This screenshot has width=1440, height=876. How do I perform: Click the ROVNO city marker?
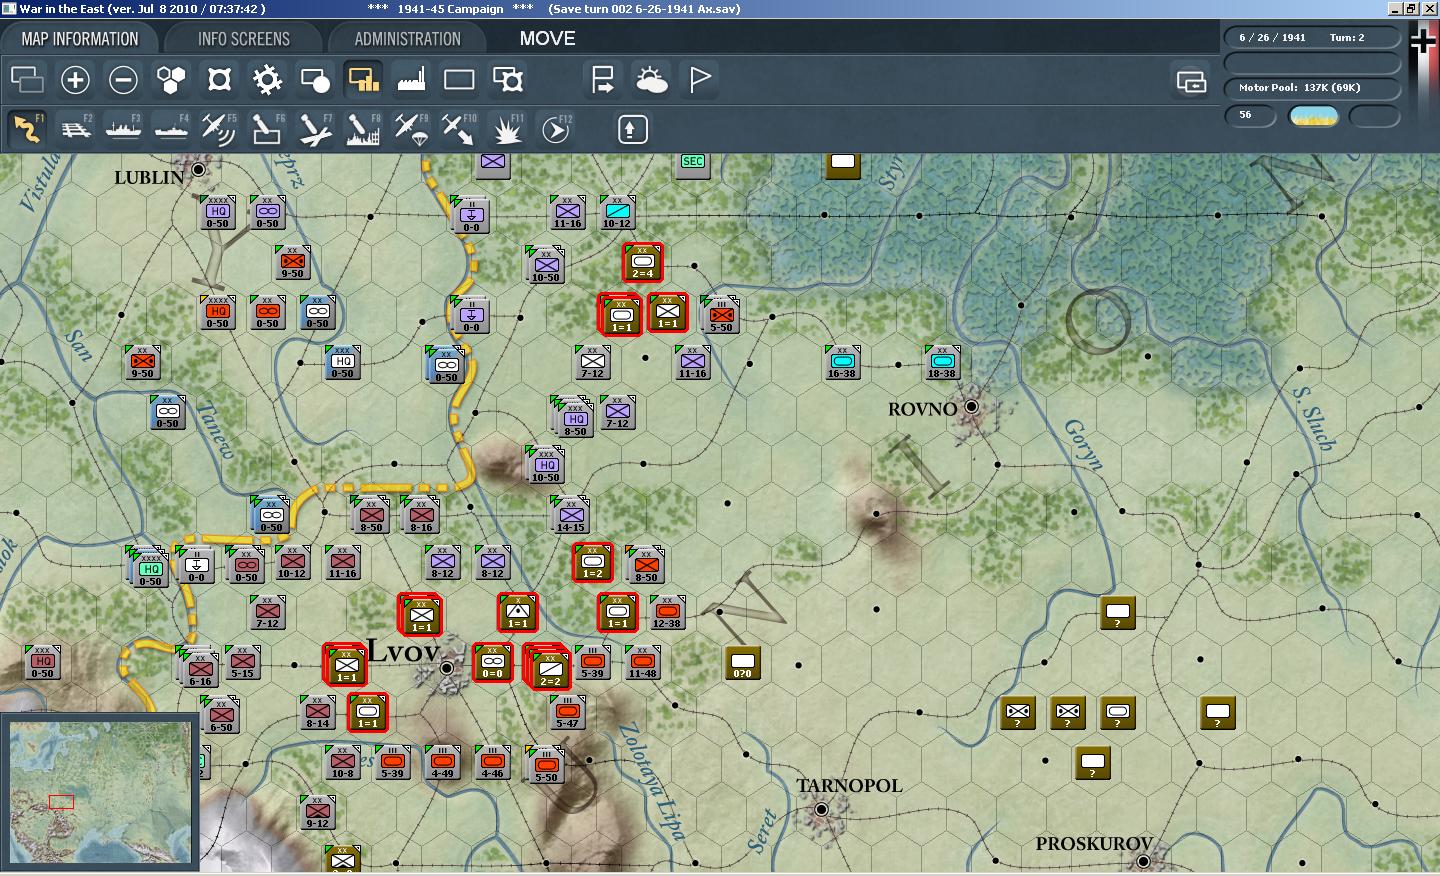tap(971, 407)
